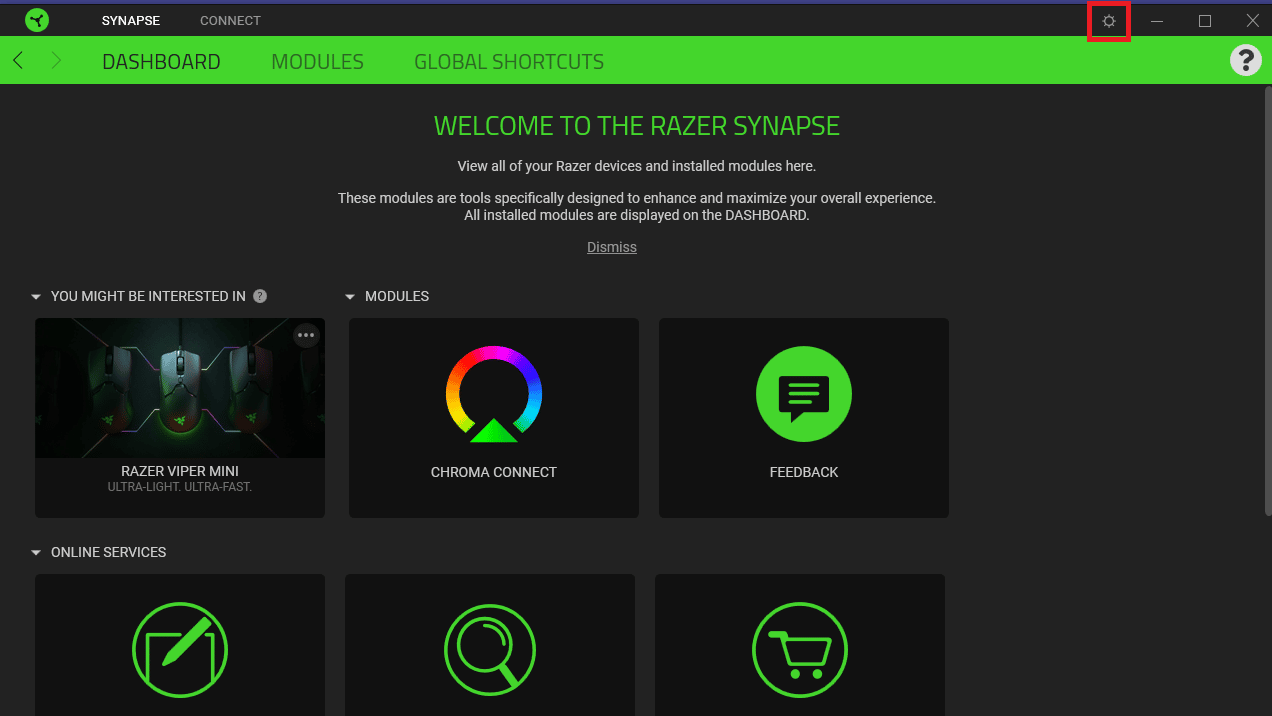
Task: Open the shopping cart online service
Action: tap(800, 650)
